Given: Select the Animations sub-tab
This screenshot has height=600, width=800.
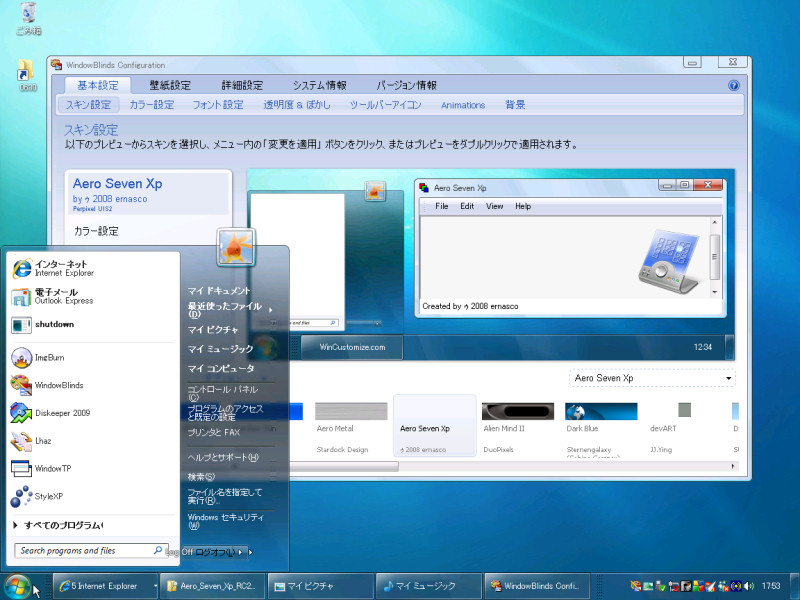Looking at the screenshot, I should pos(463,105).
